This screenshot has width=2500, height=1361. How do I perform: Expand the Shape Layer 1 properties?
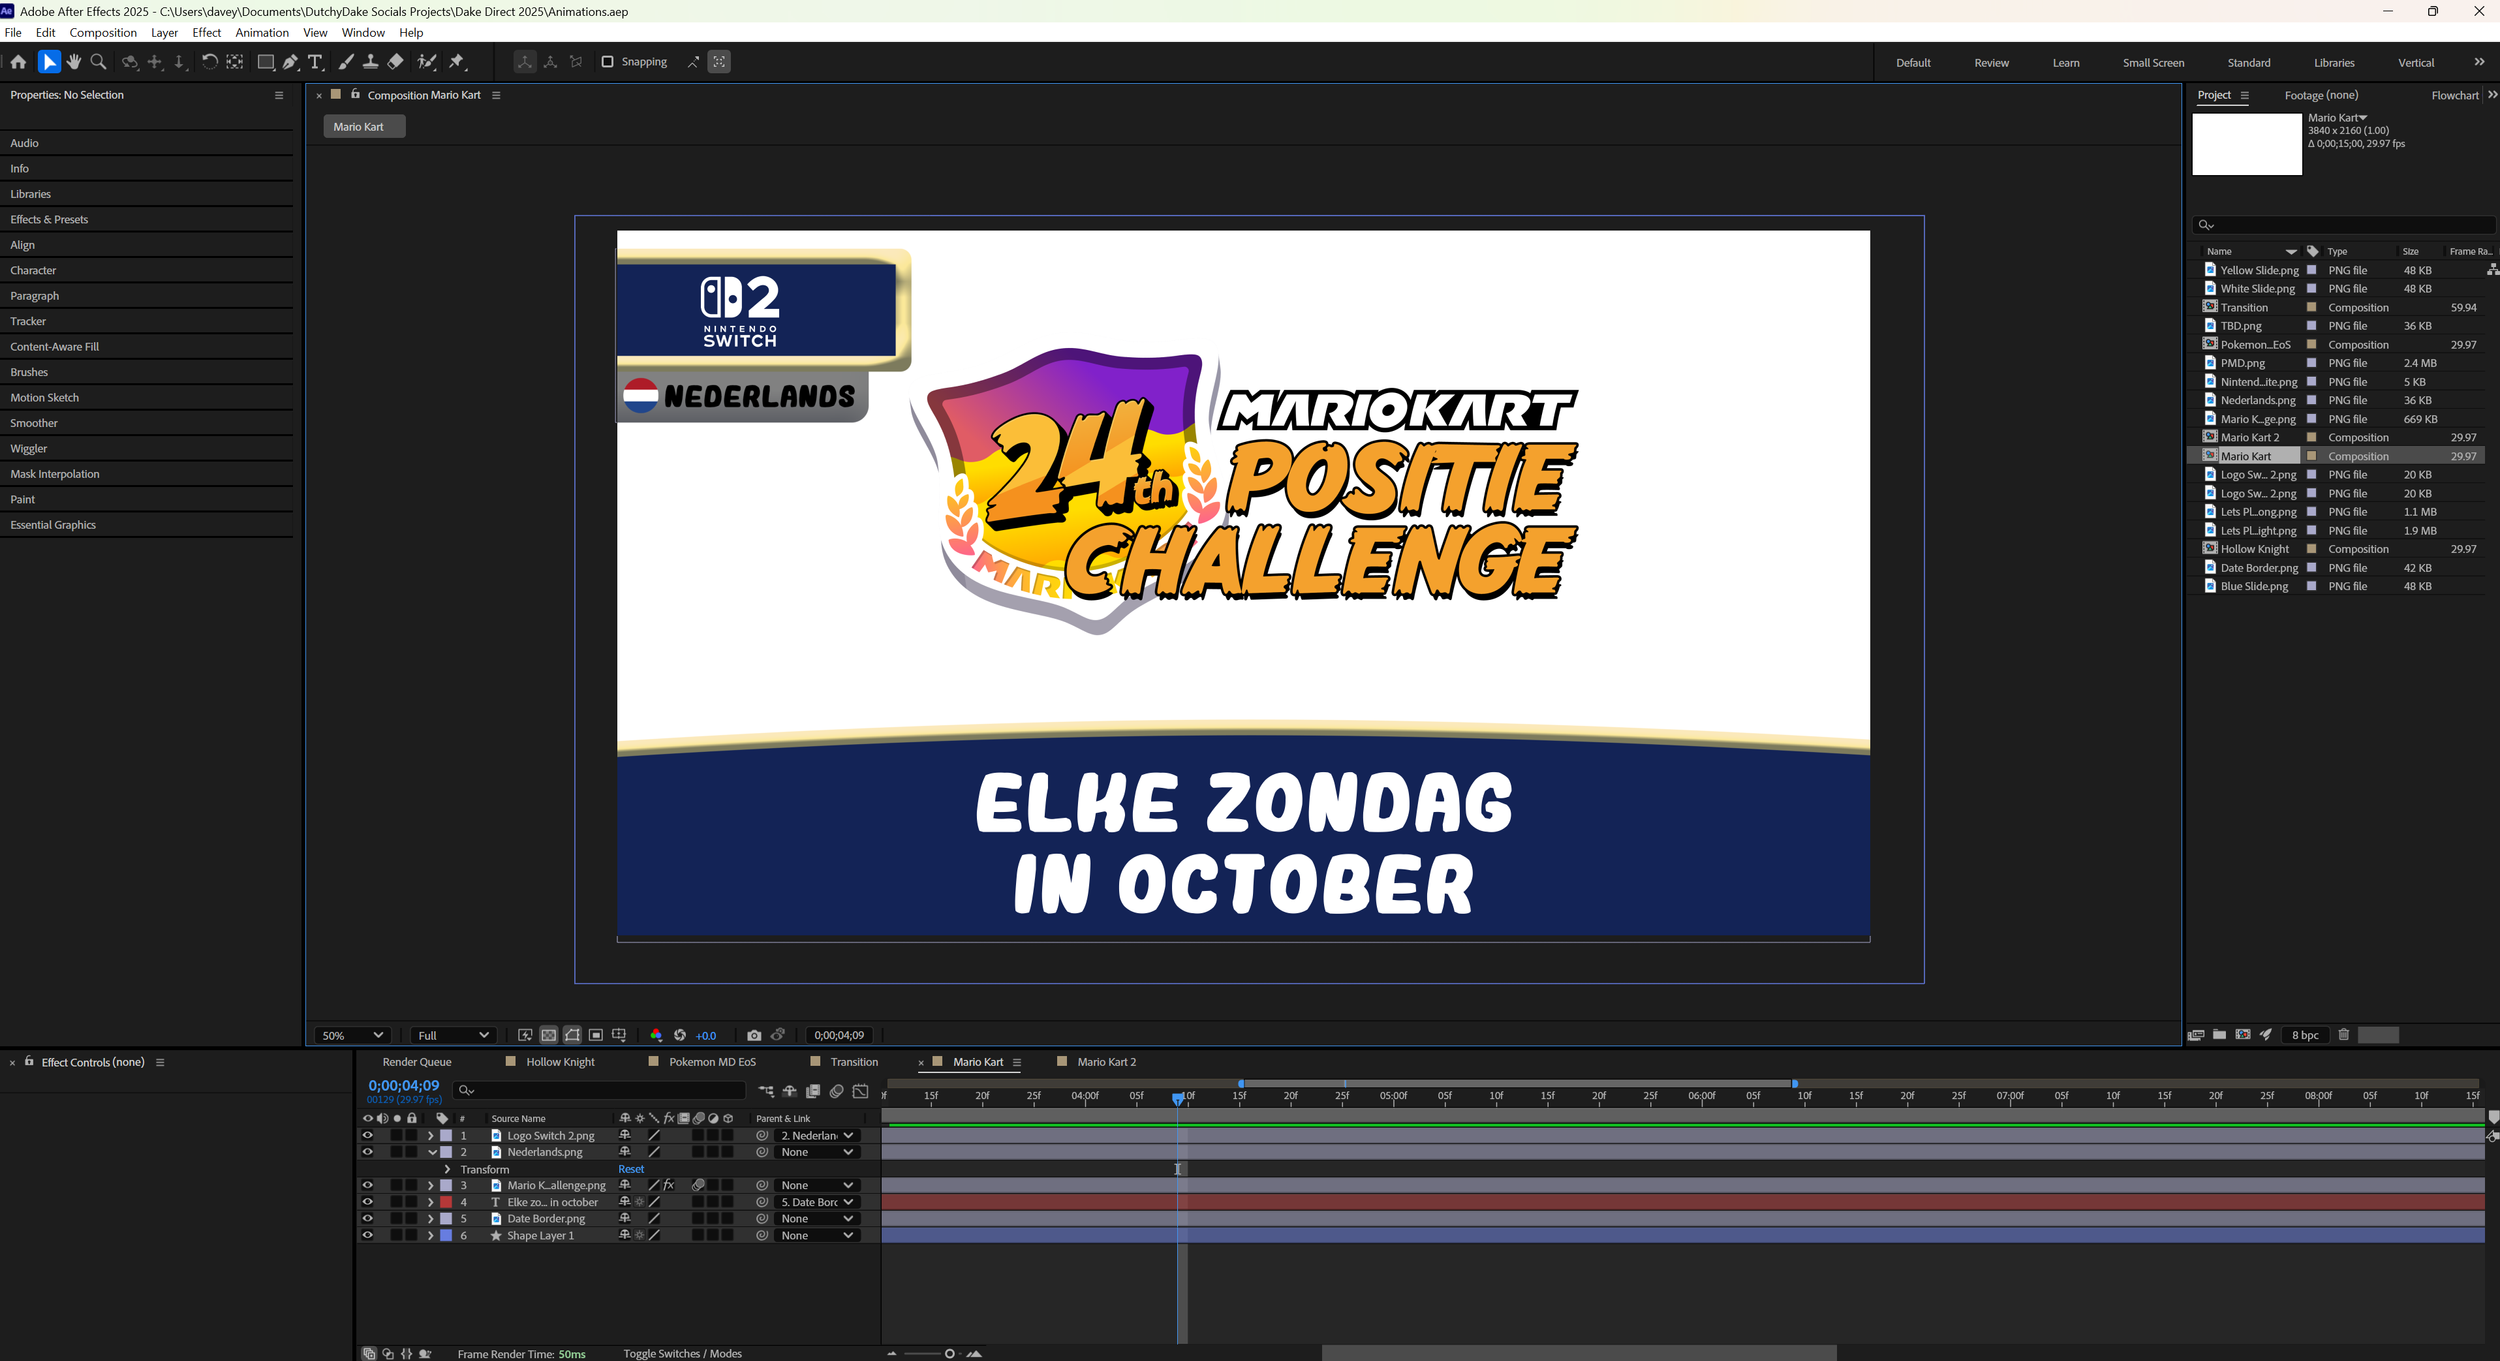(431, 1236)
